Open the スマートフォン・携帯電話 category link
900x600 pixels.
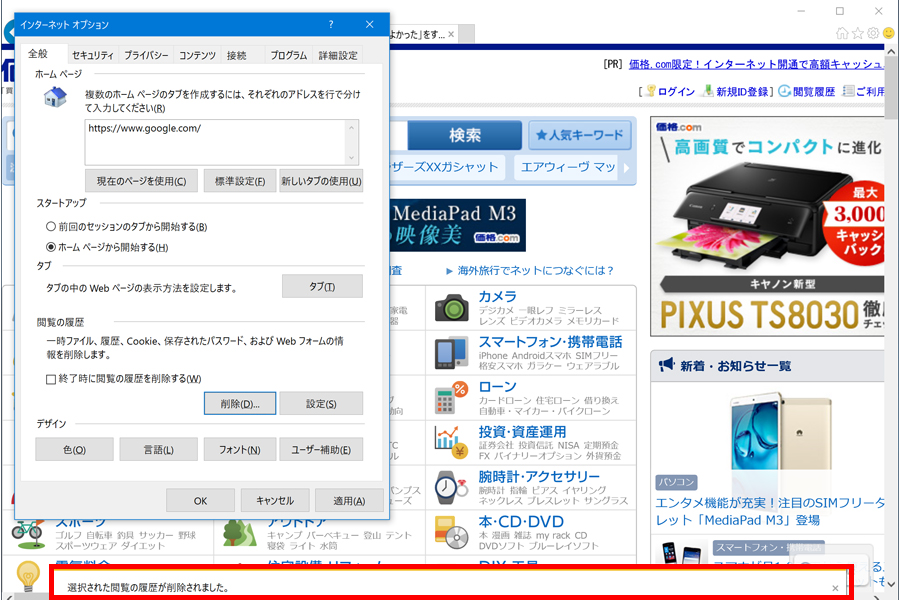pos(550,342)
